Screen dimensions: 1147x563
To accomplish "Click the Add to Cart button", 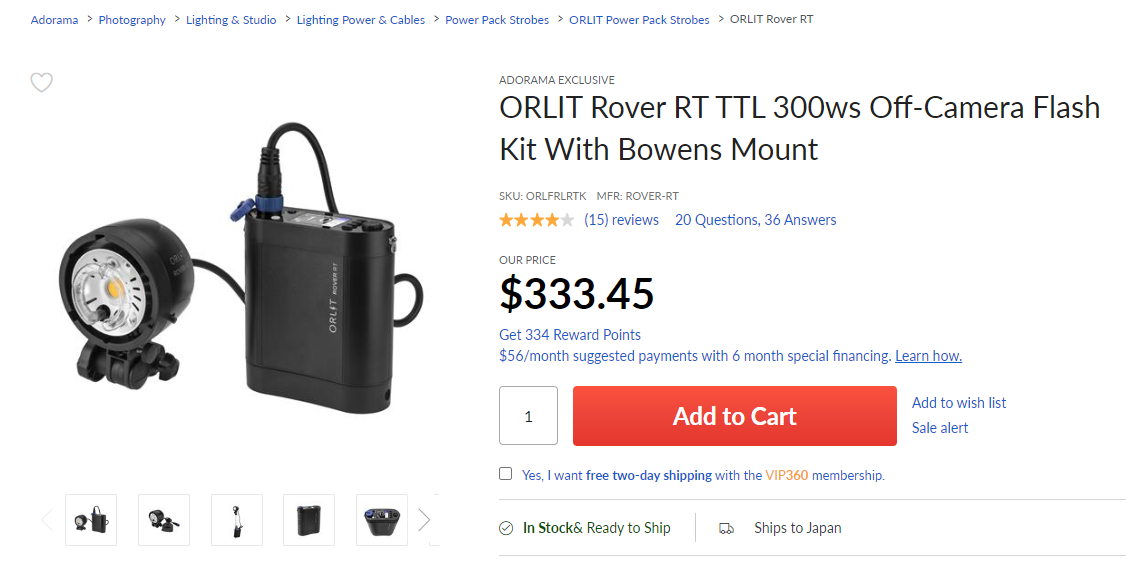I will click(x=734, y=416).
